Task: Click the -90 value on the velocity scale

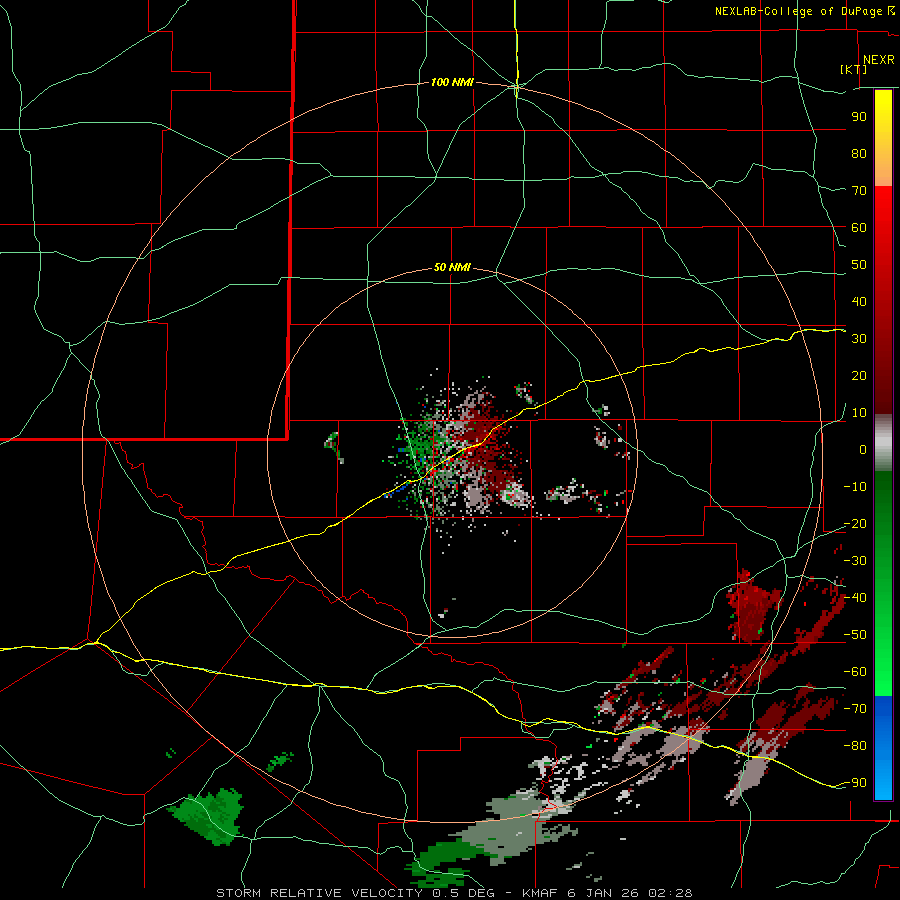Action: [x=855, y=783]
